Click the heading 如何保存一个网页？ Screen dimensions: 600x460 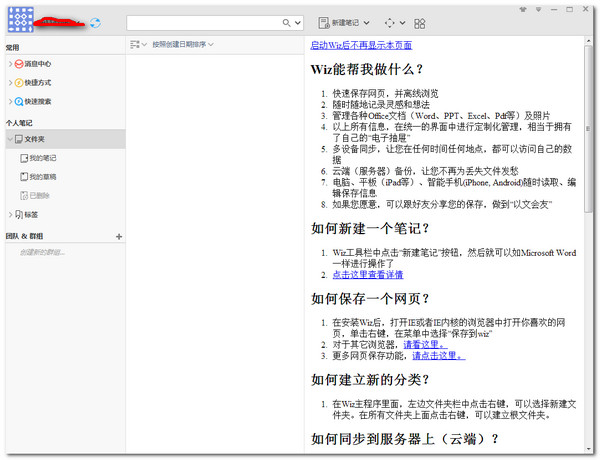[x=370, y=299]
